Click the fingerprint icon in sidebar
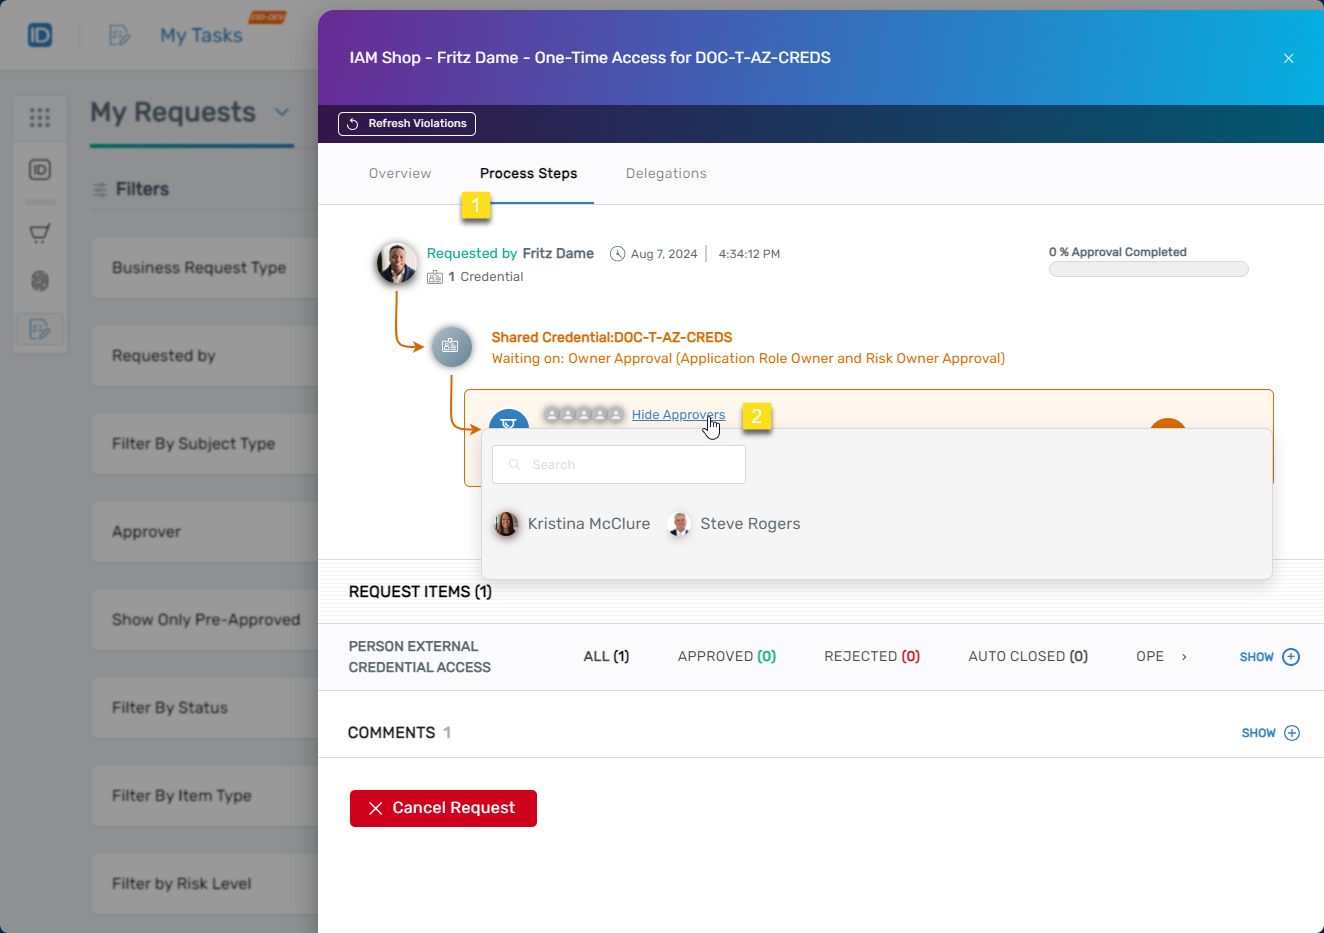 point(40,281)
